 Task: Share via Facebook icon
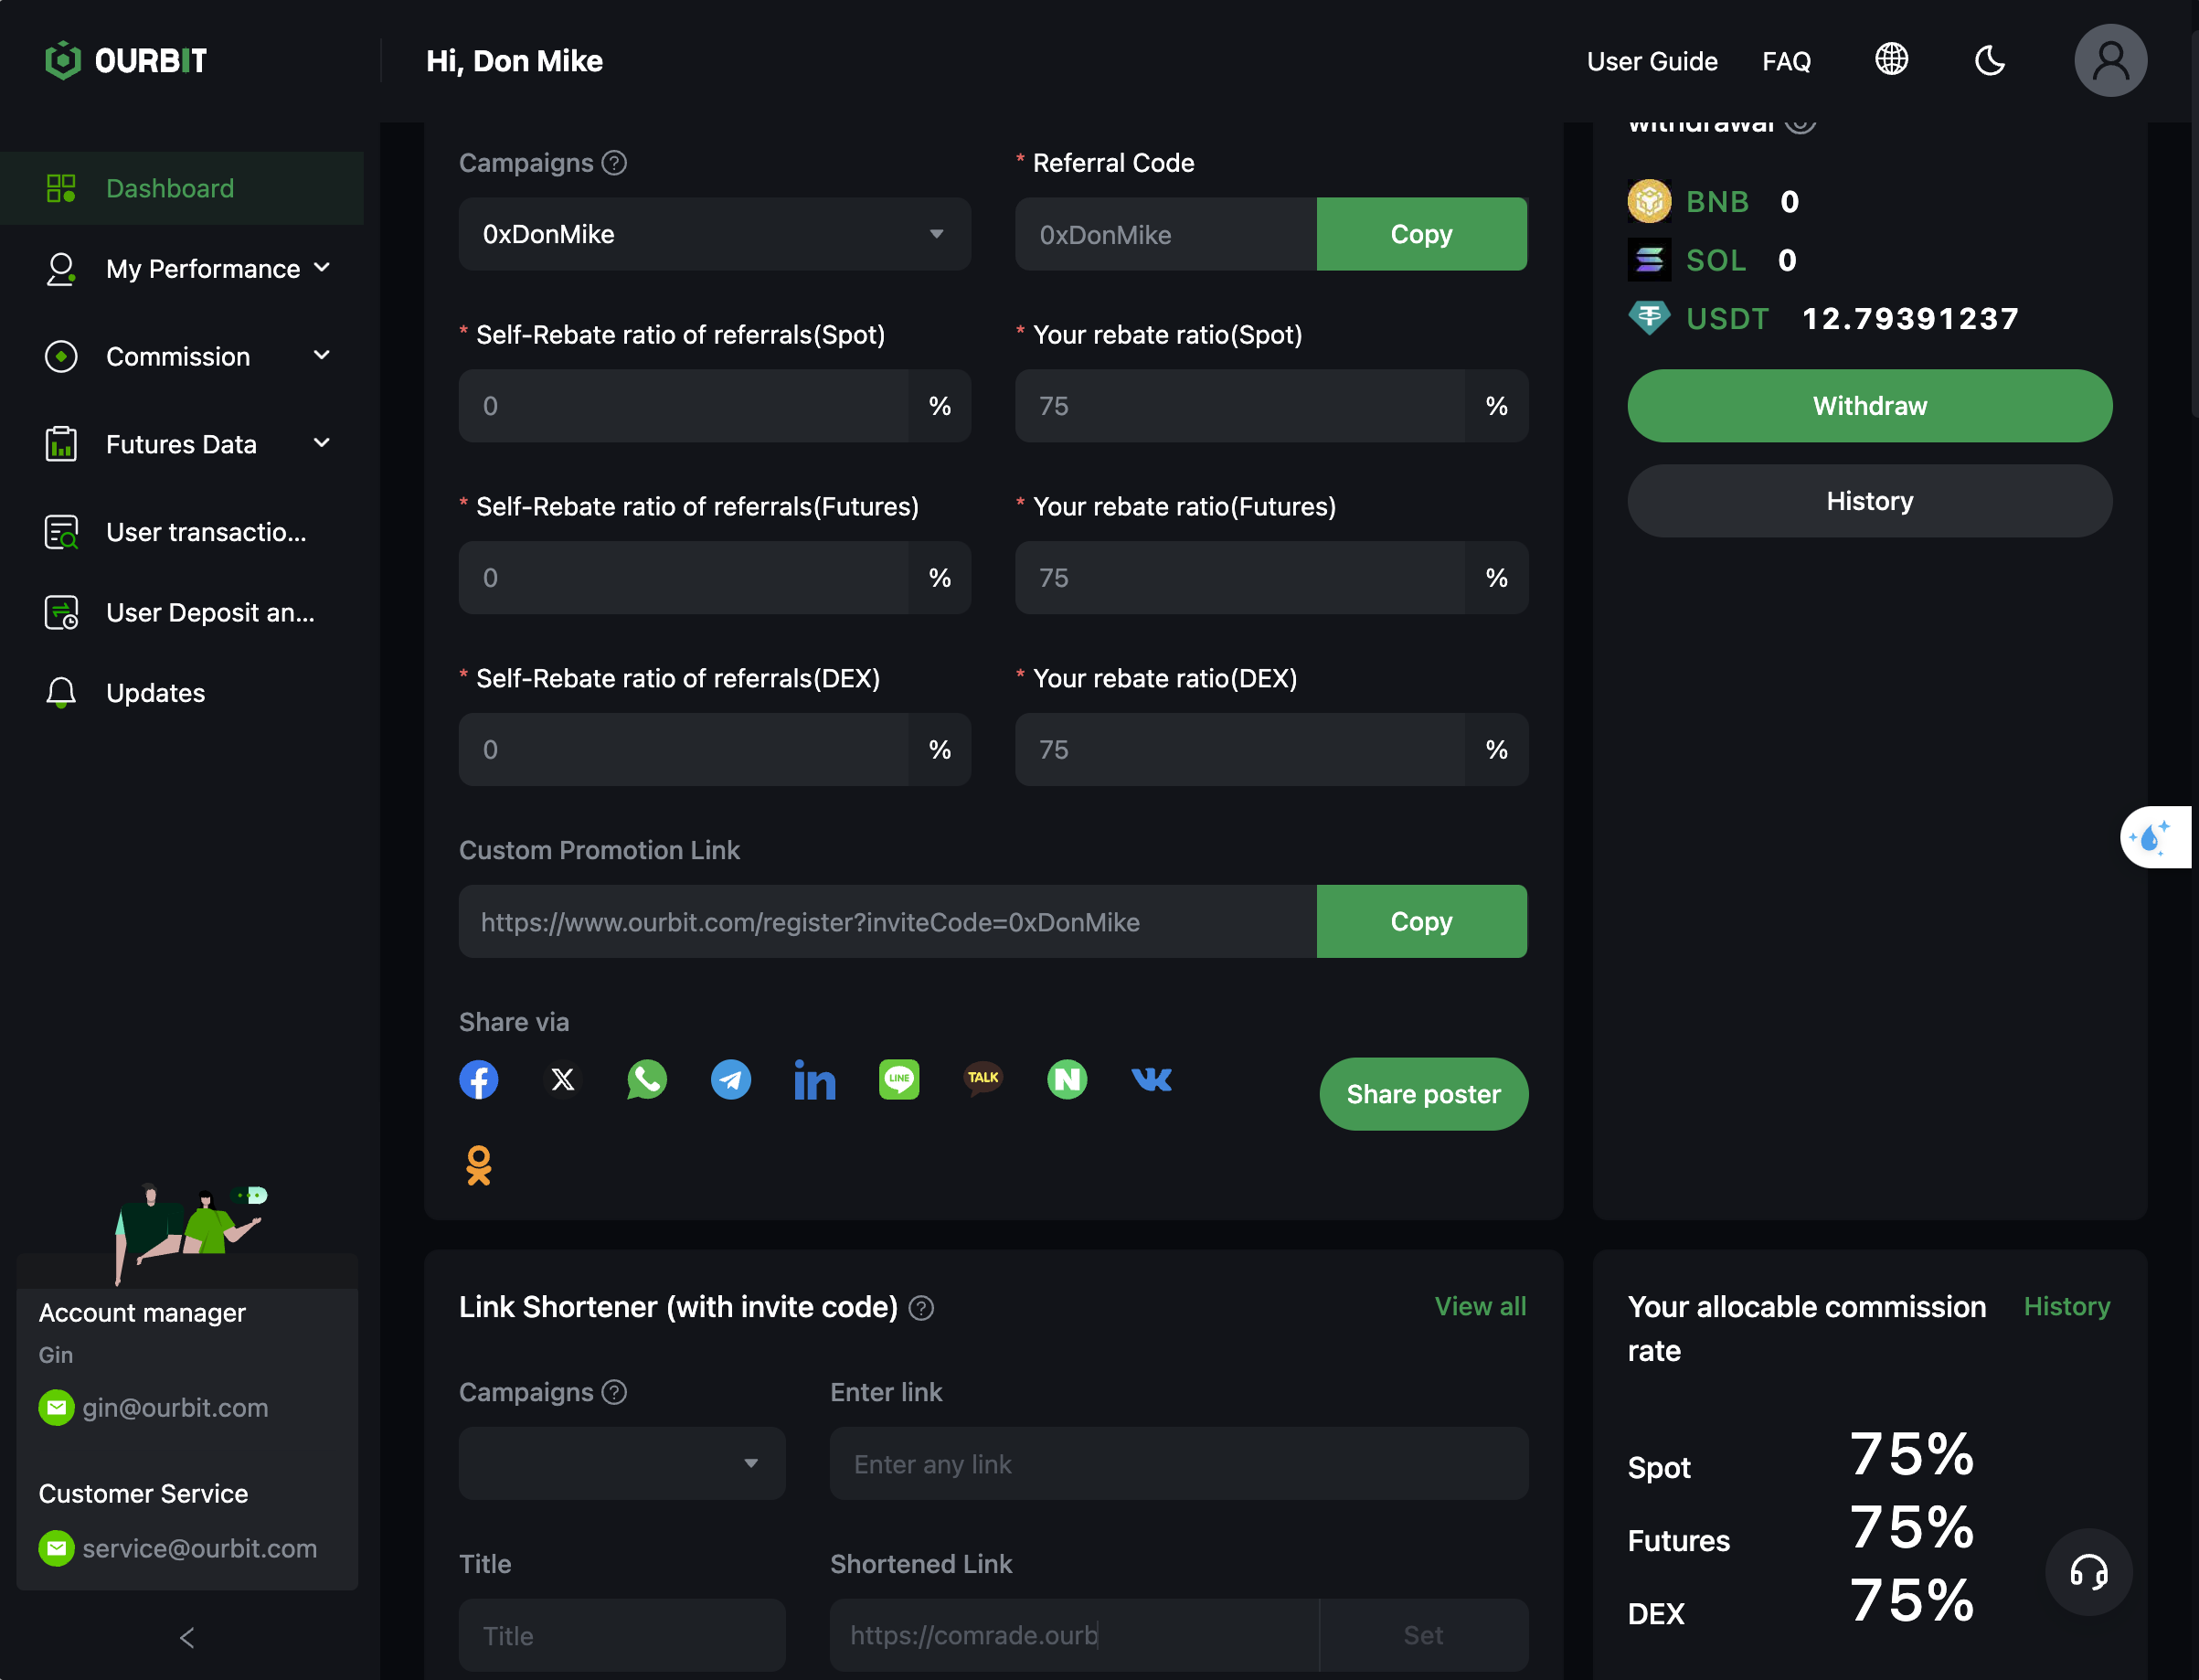click(x=479, y=1079)
